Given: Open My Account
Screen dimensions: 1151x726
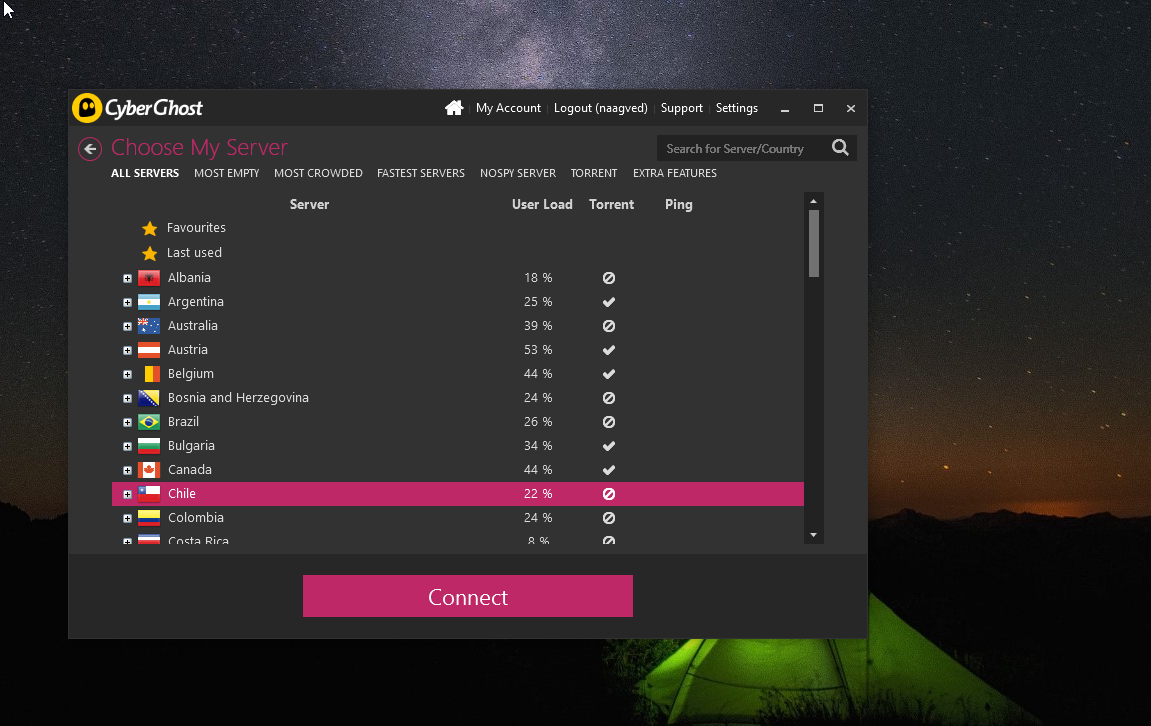Looking at the screenshot, I should [508, 108].
